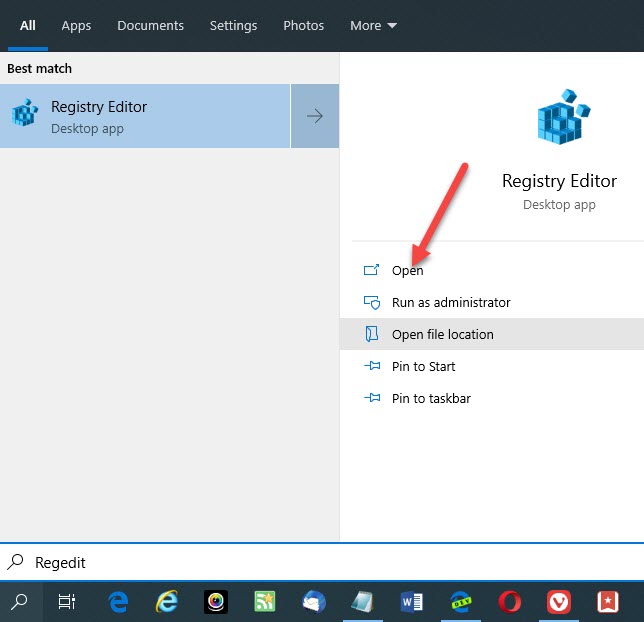Open Task View from the taskbar
The width and height of the screenshot is (644, 622).
pos(67,602)
